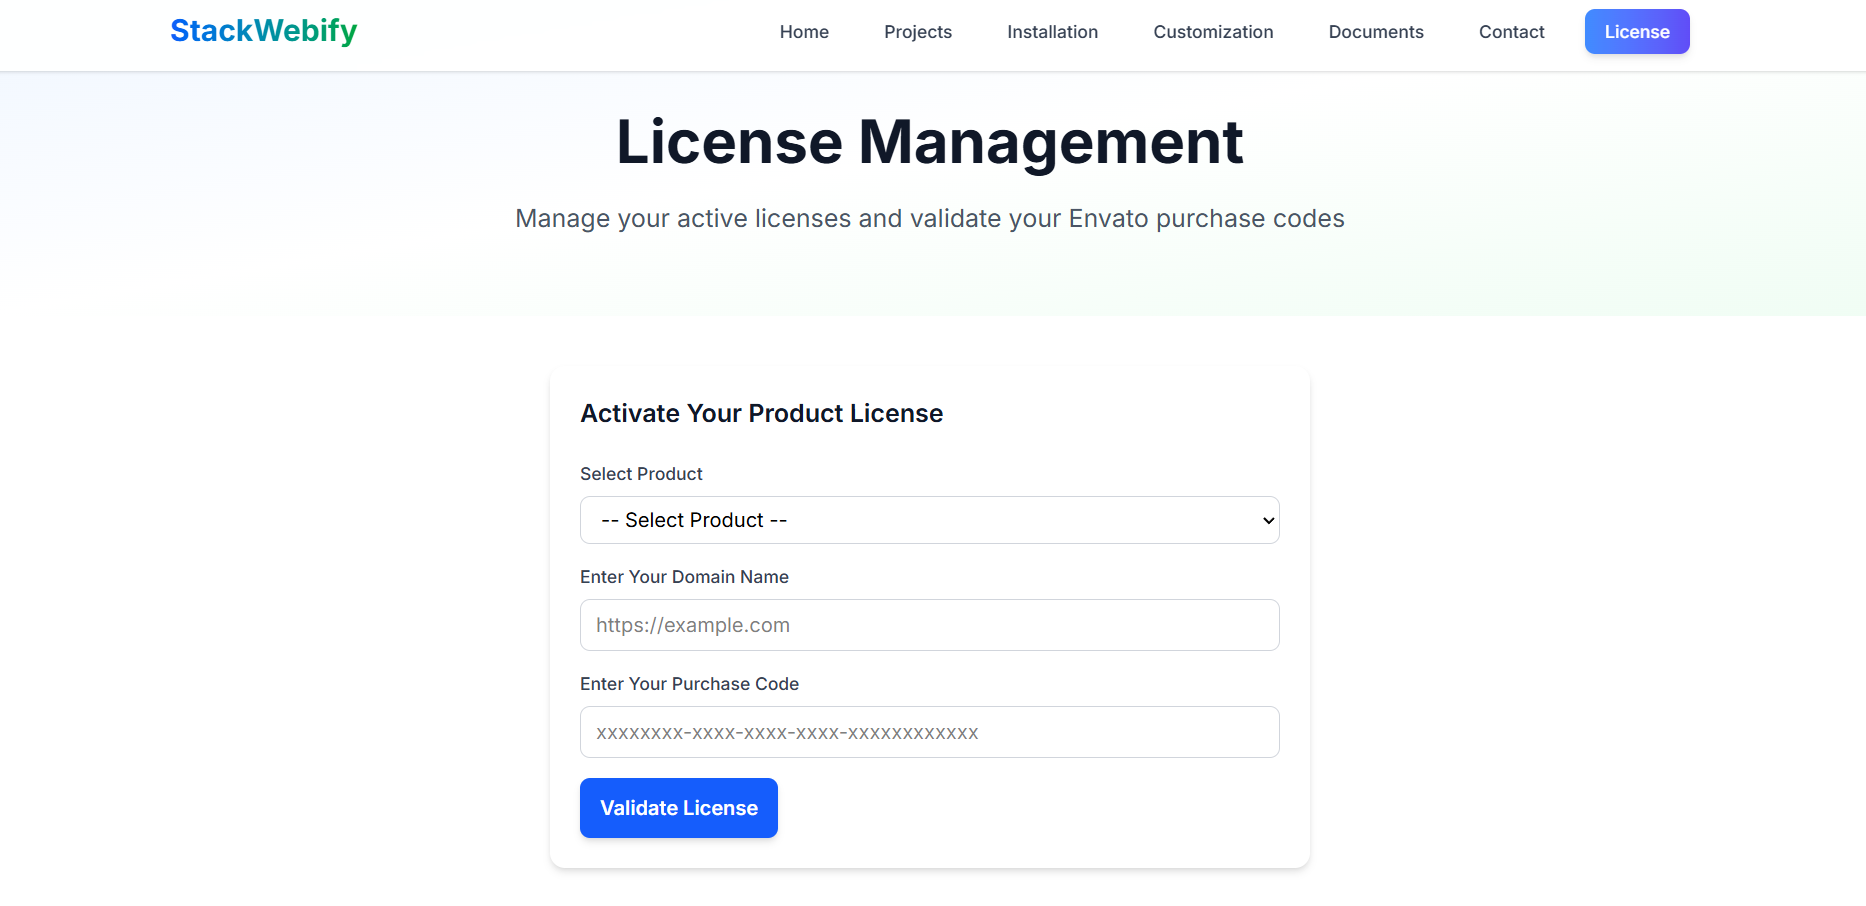Go to the Home page

804,32
